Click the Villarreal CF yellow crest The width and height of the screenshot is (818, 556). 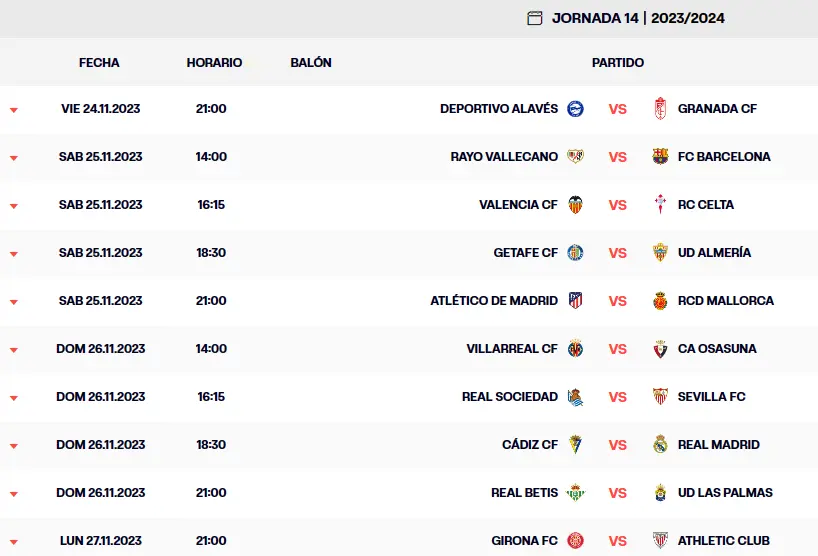(x=575, y=348)
